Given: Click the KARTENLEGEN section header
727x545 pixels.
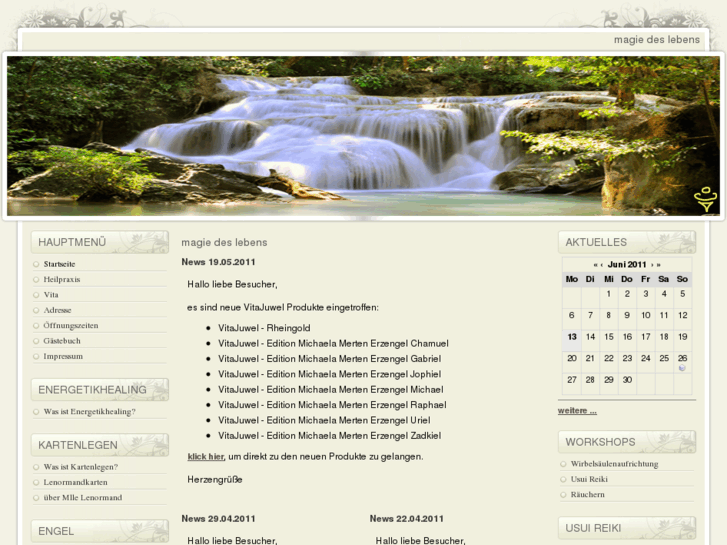Looking at the screenshot, I should (100, 445).
